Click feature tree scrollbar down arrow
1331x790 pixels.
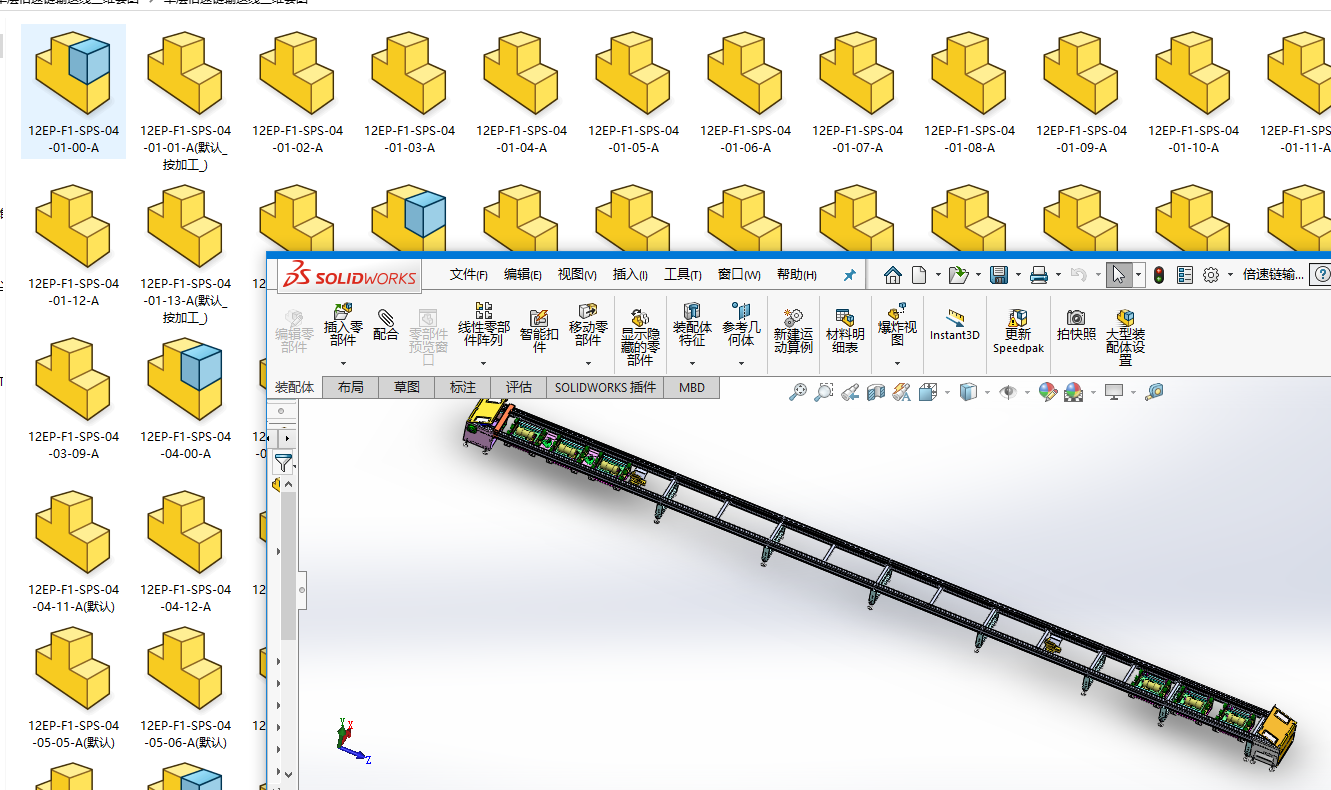(x=289, y=773)
